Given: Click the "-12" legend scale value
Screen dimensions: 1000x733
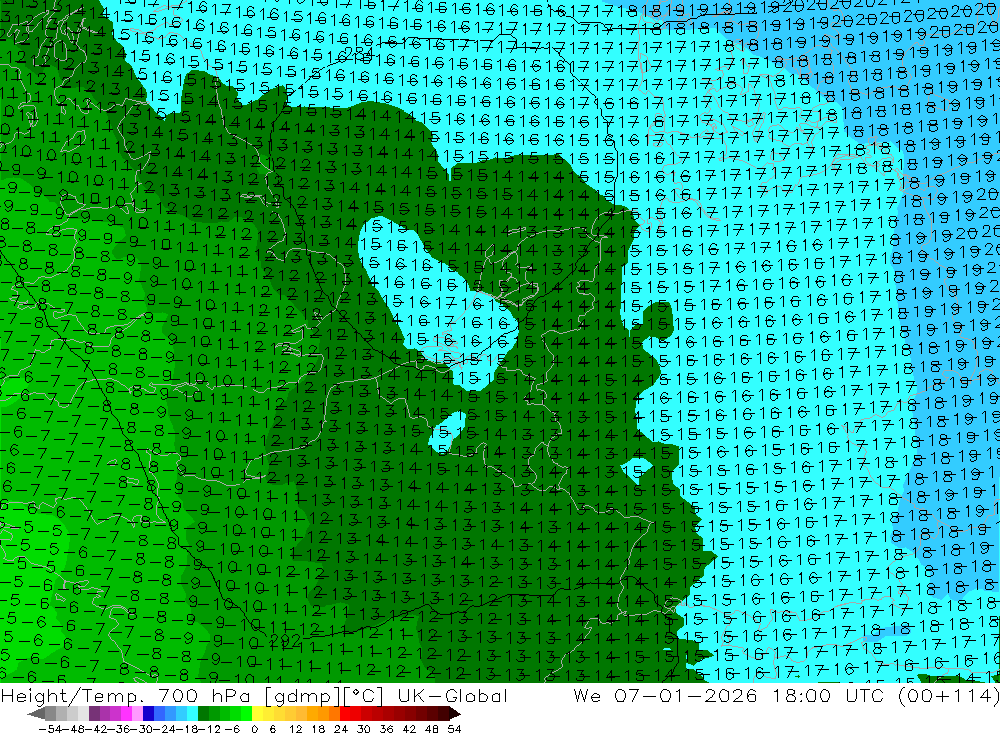Looking at the screenshot, I should (x=210, y=729).
